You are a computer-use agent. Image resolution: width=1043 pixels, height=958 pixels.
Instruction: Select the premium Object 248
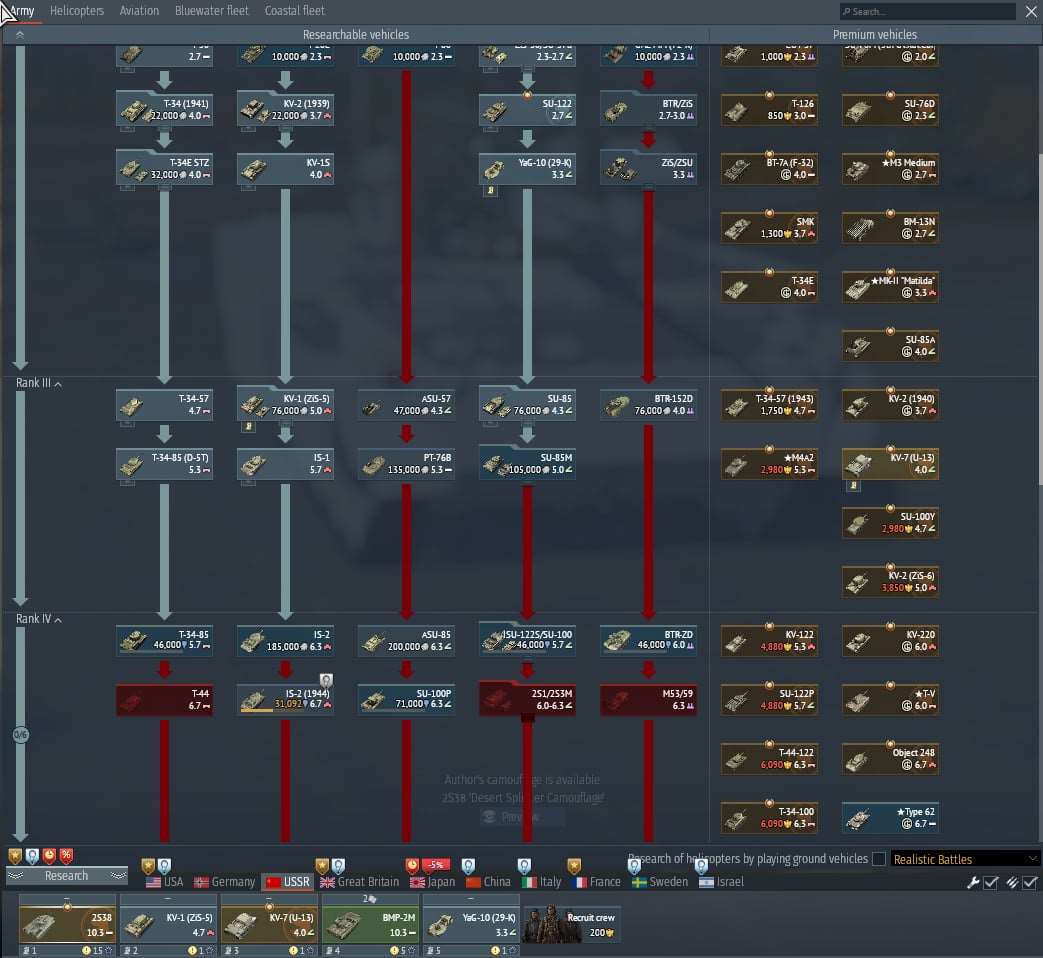click(x=890, y=758)
